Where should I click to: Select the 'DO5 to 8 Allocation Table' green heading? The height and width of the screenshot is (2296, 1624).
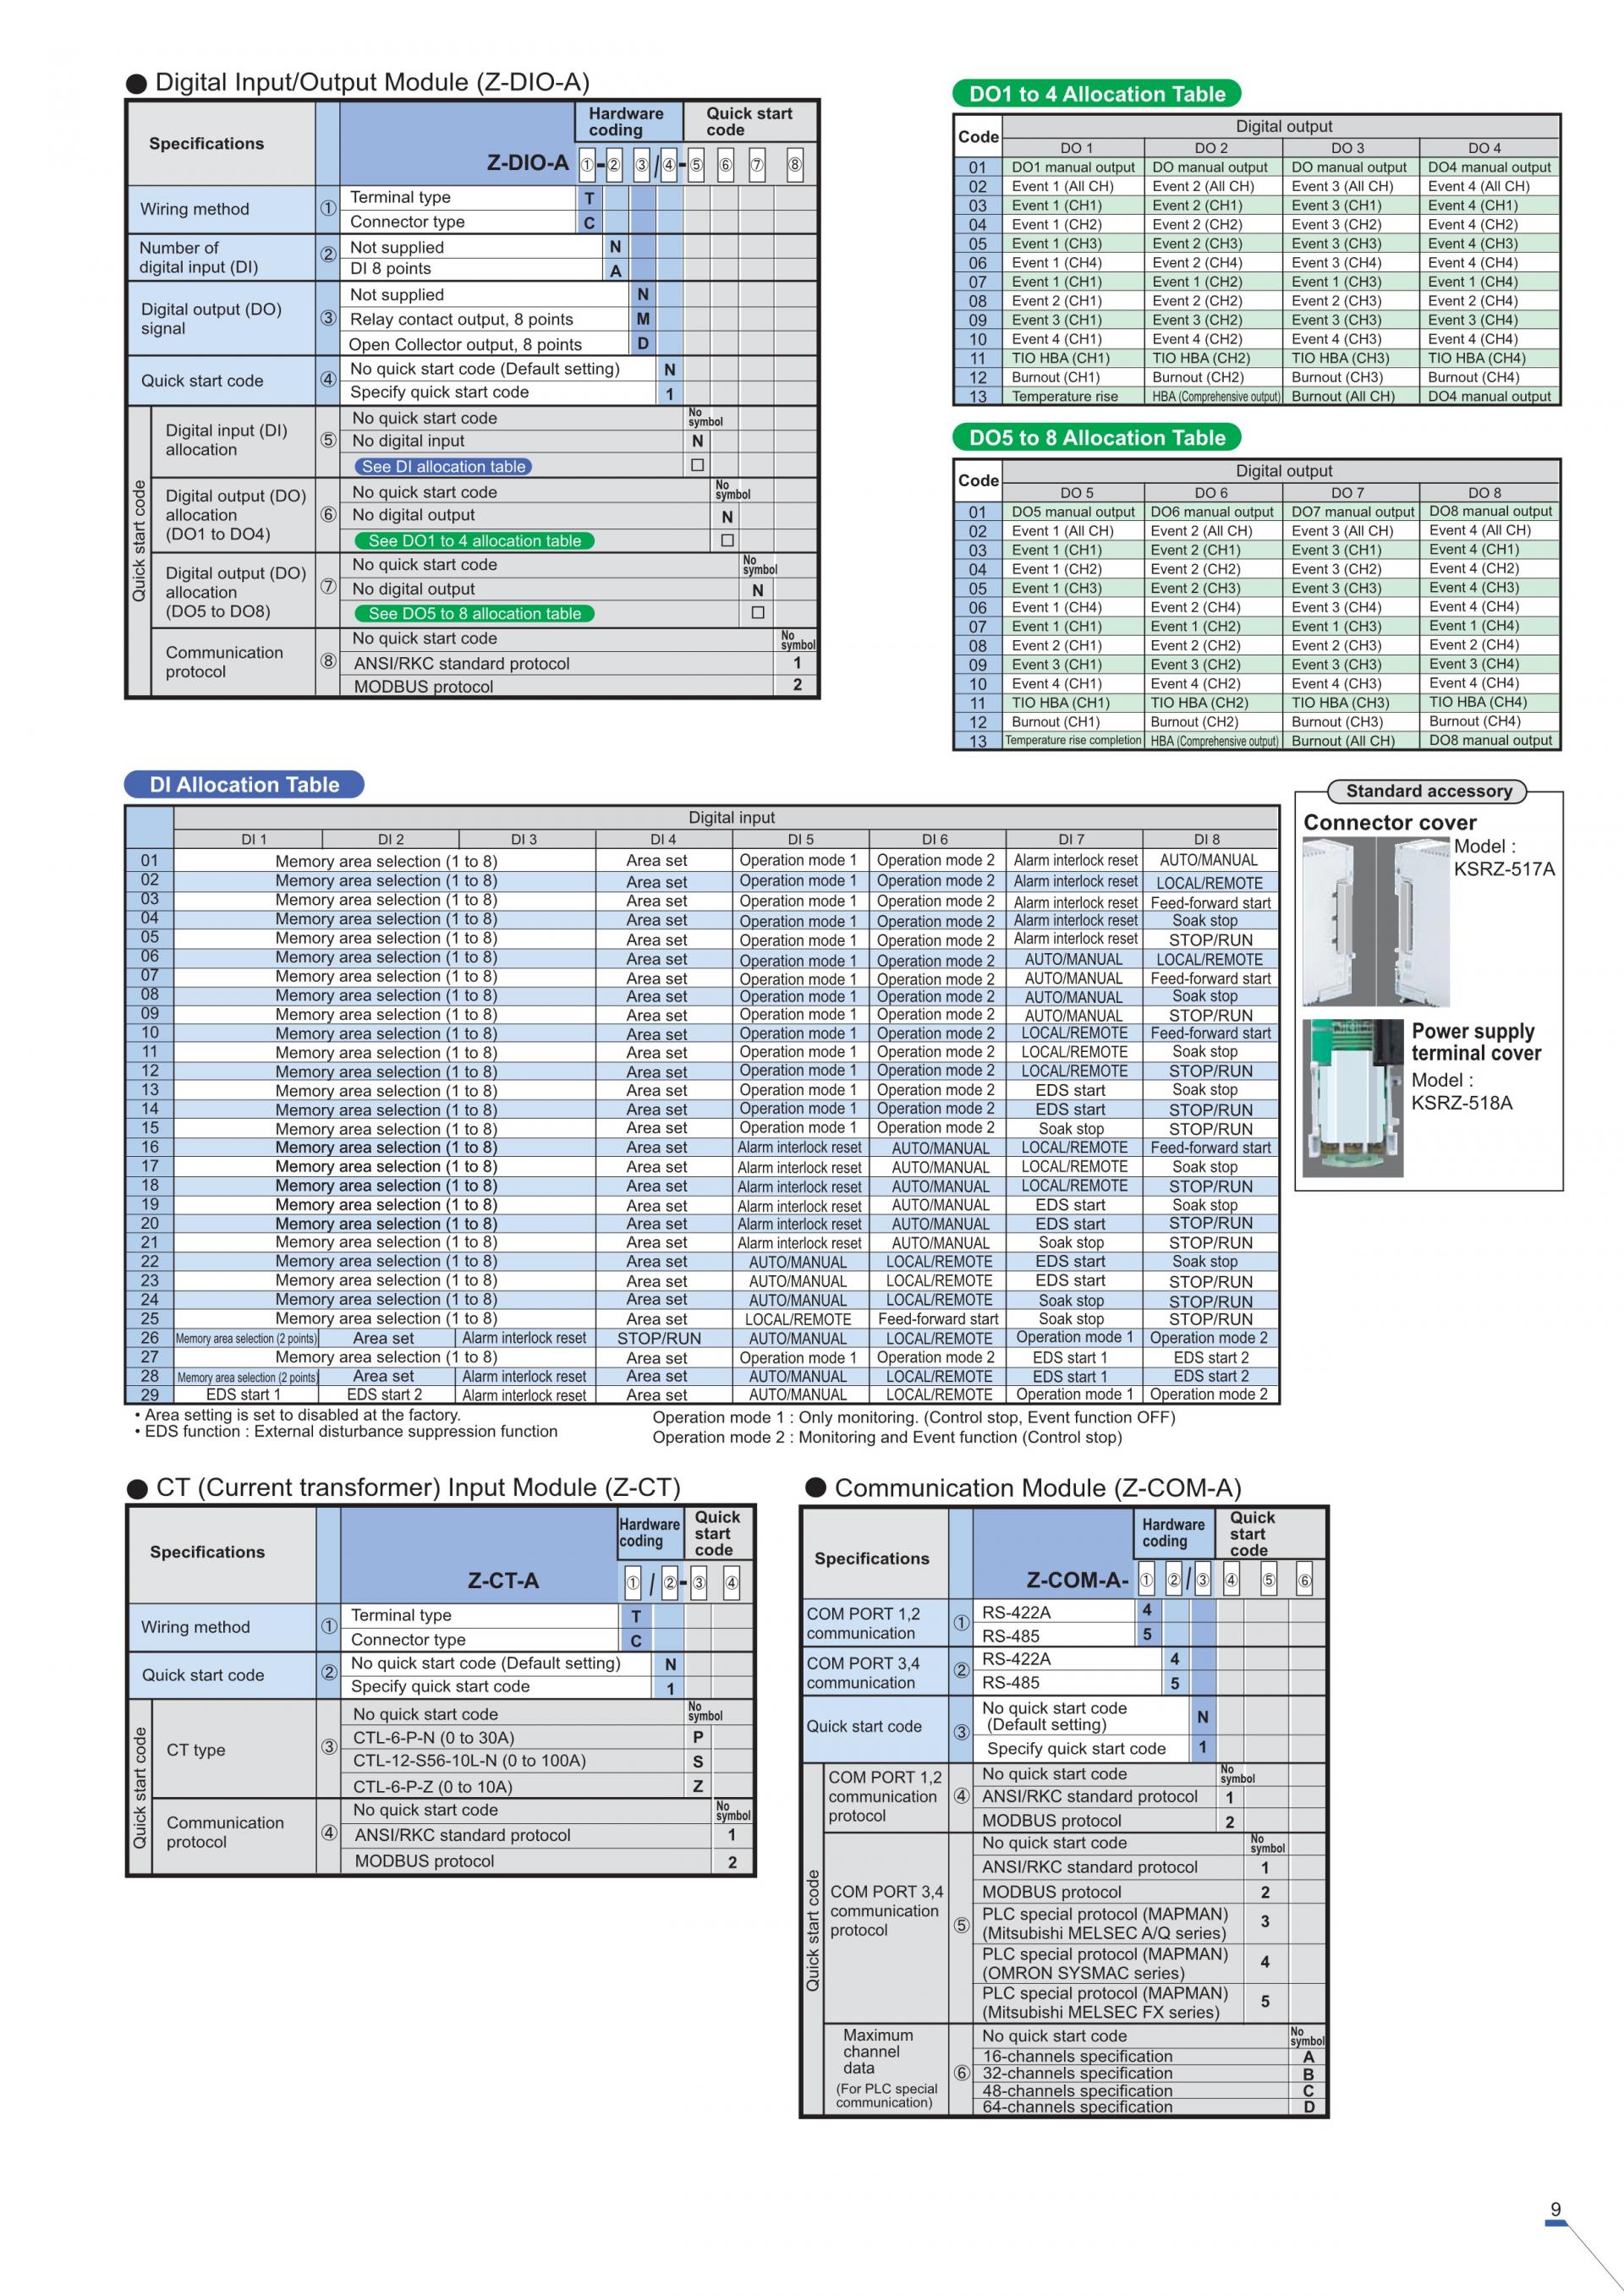click(1097, 437)
